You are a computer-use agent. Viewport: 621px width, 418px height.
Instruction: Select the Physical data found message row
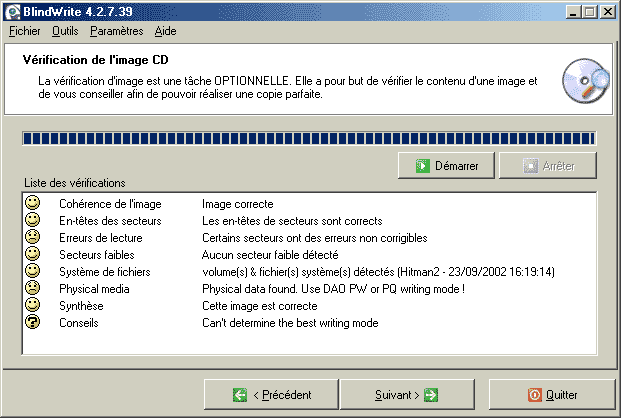coord(309,289)
